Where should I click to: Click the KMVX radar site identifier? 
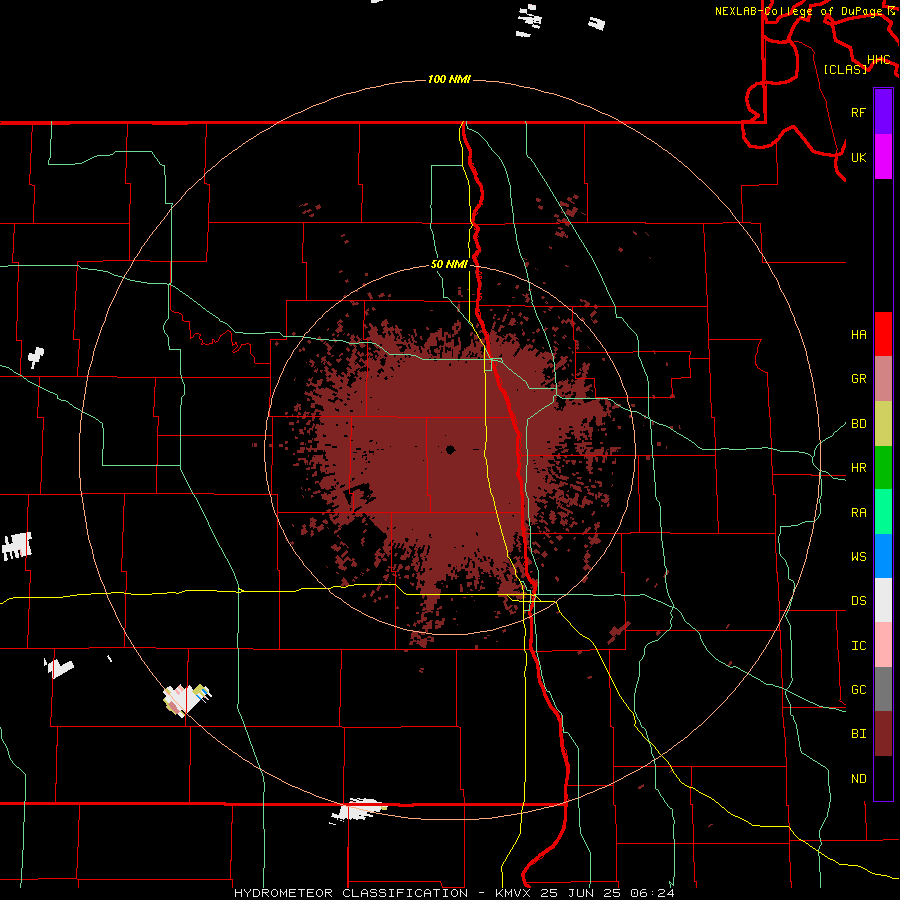(514, 893)
